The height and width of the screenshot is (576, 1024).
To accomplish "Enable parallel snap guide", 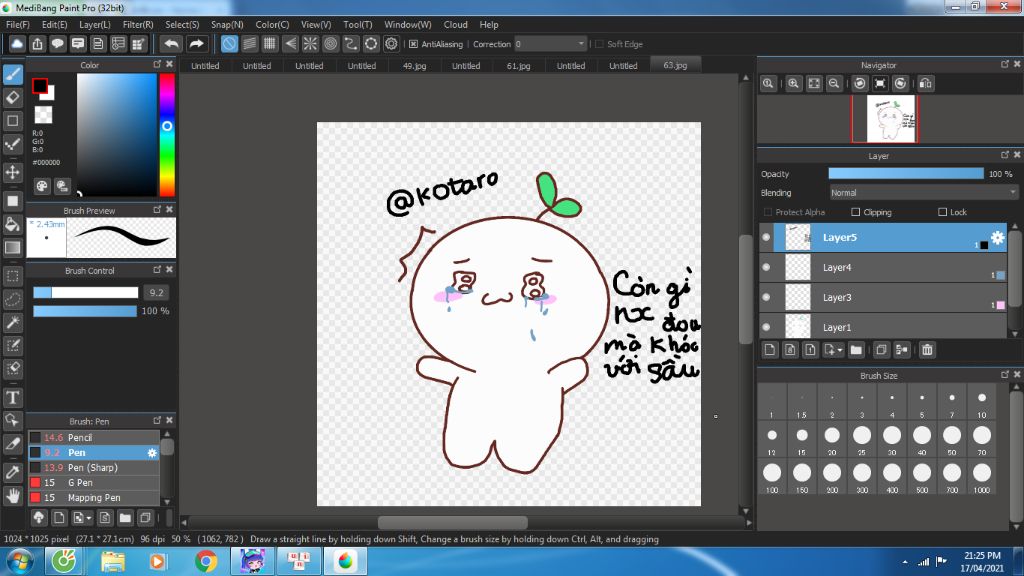I will tap(249, 44).
